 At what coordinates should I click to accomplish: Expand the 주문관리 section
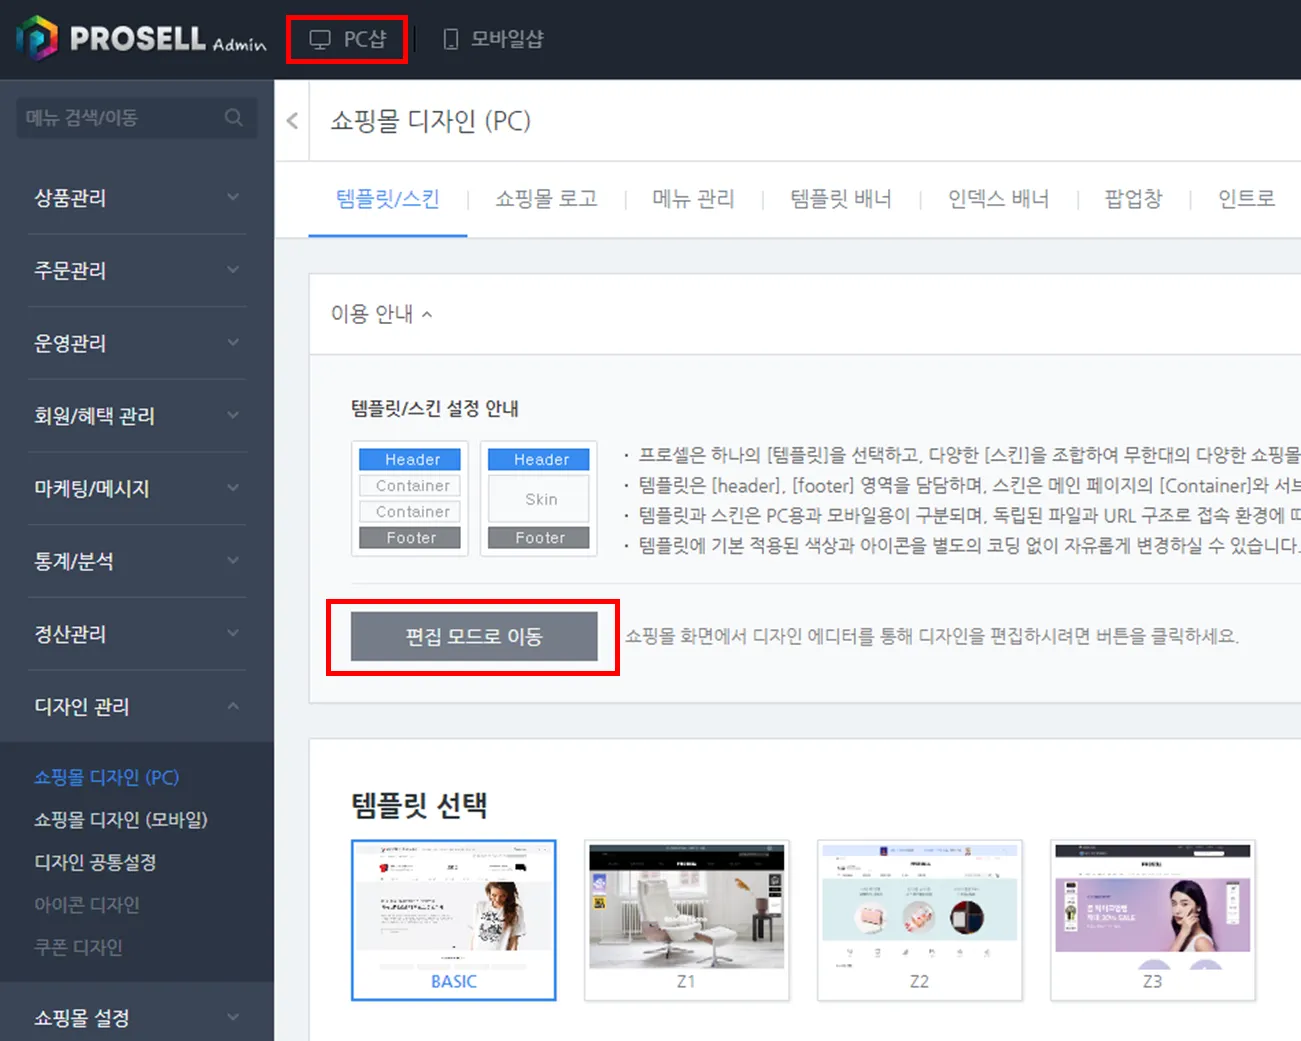tap(137, 270)
